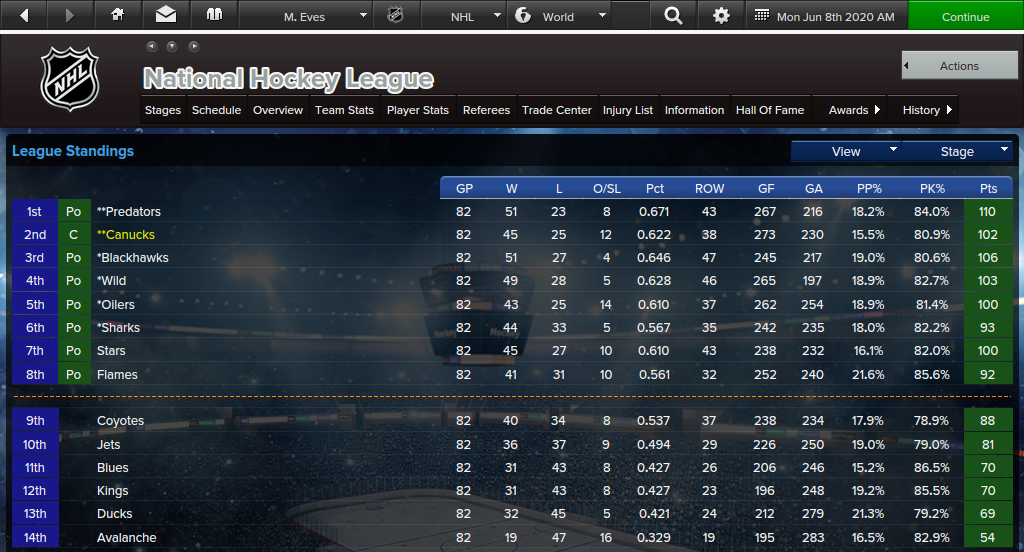
Task: Select the Blues team row
Action: 512,468
